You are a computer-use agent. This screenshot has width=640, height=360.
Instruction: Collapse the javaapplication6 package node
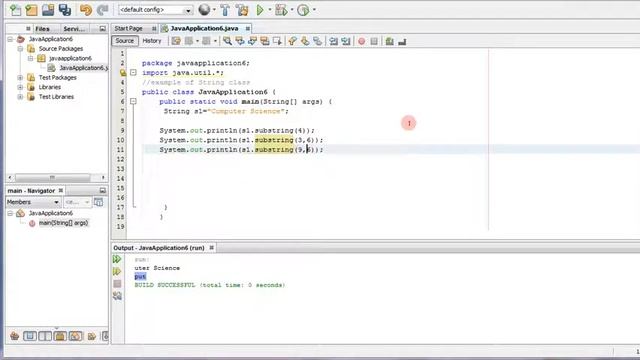pos(31,58)
